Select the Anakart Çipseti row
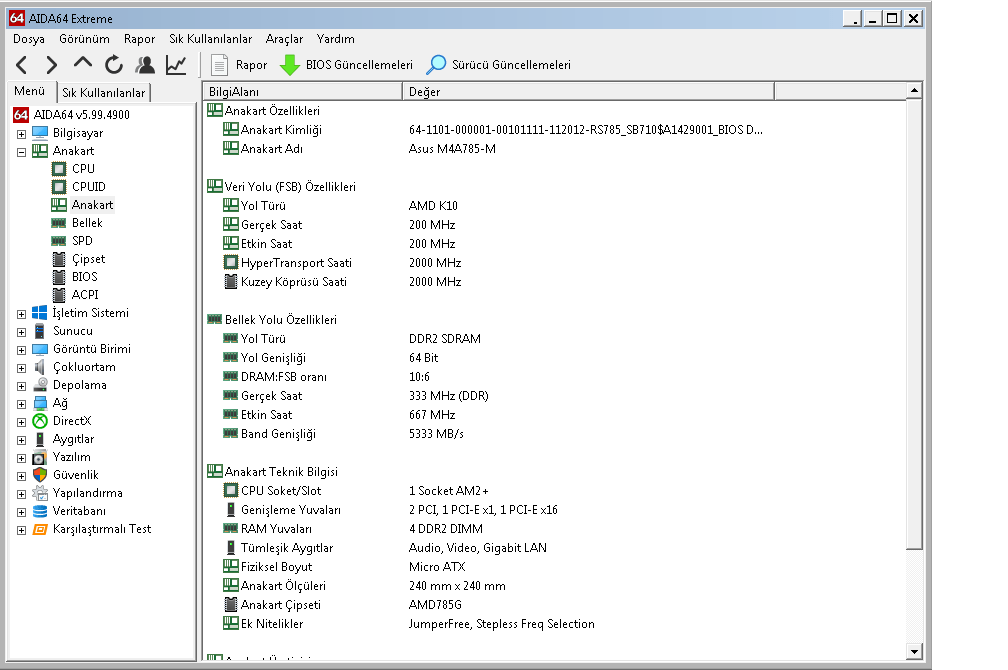Viewport: 1008px width, 670px height. 554,604
